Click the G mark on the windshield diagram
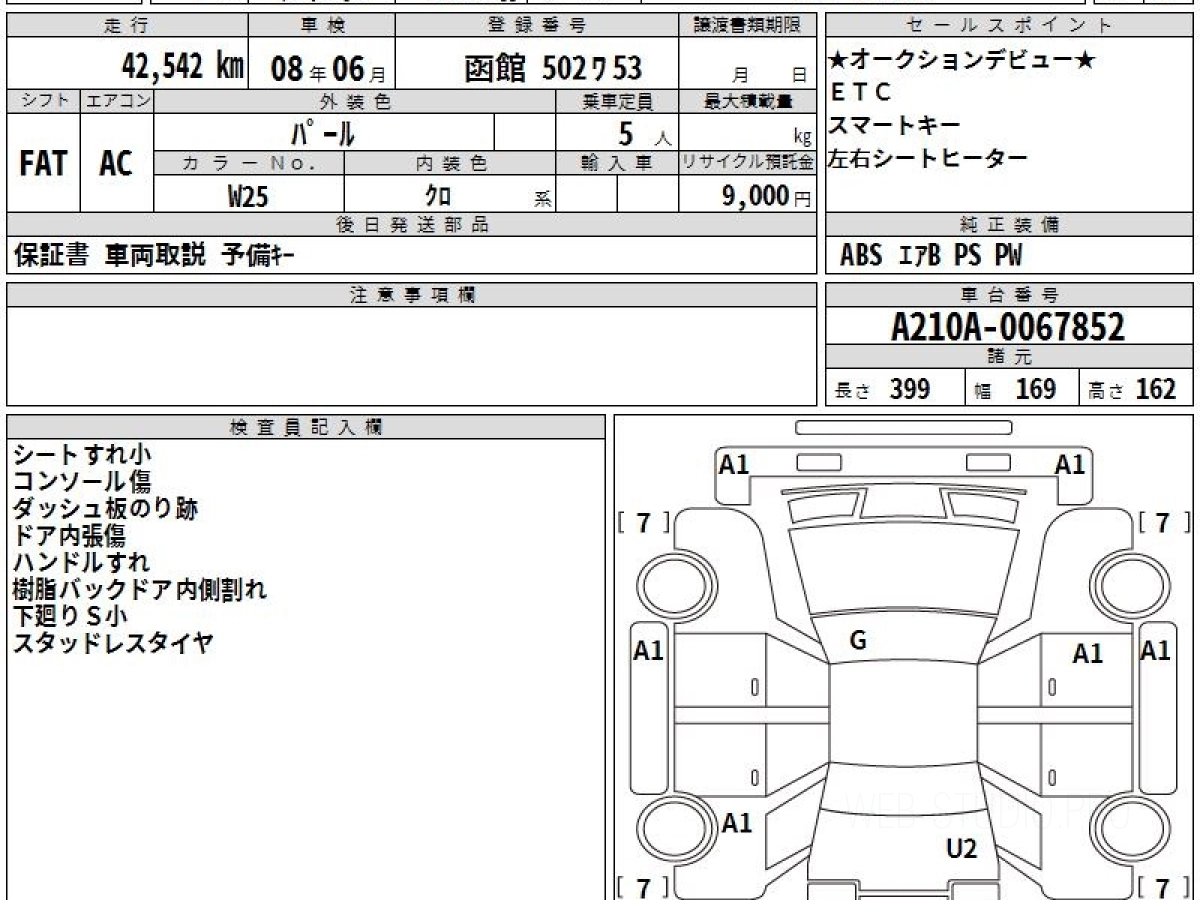The width and height of the screenshot is (1200, 900). click(x=857, y=641)
